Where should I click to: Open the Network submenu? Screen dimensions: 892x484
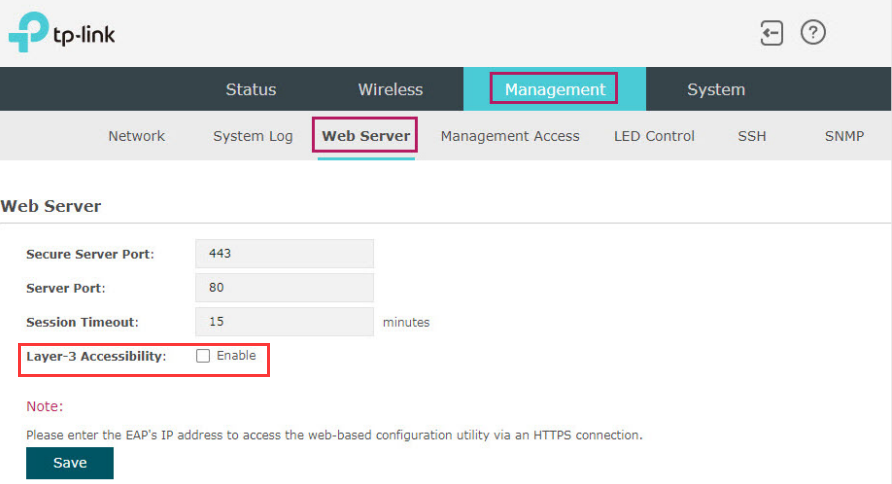[x=137, y=136]
